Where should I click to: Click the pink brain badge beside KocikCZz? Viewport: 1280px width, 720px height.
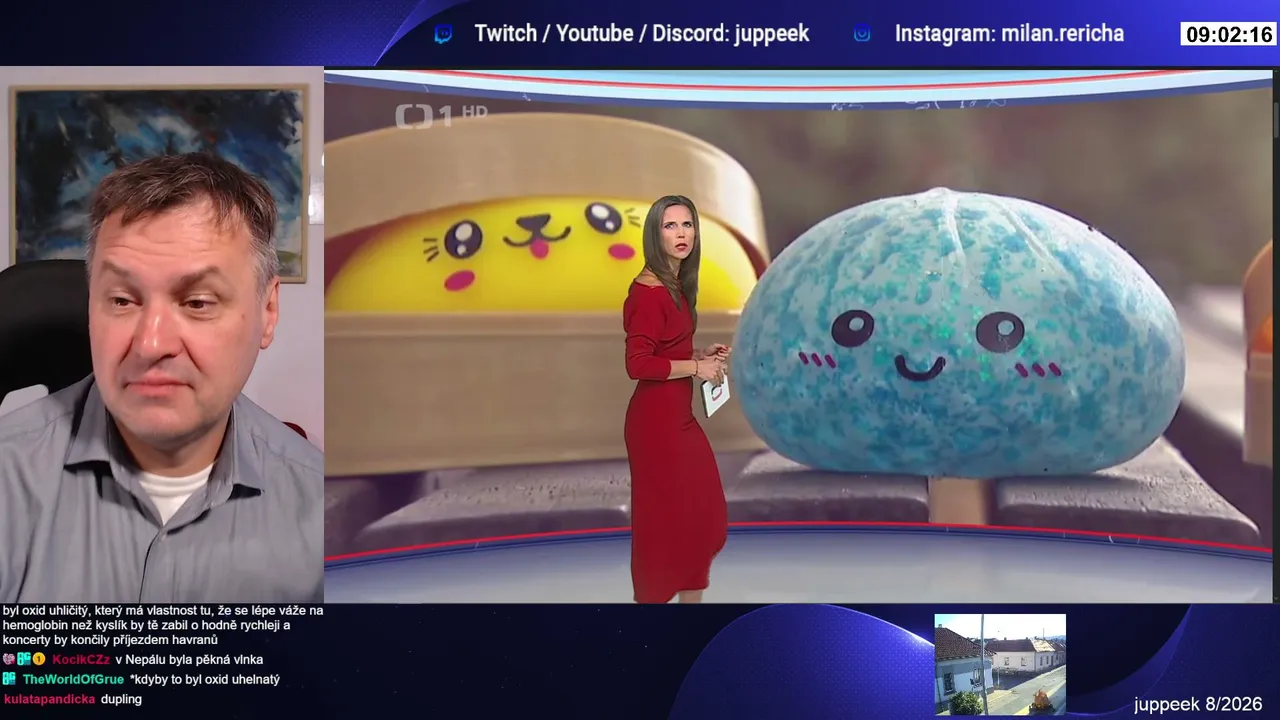9,659
